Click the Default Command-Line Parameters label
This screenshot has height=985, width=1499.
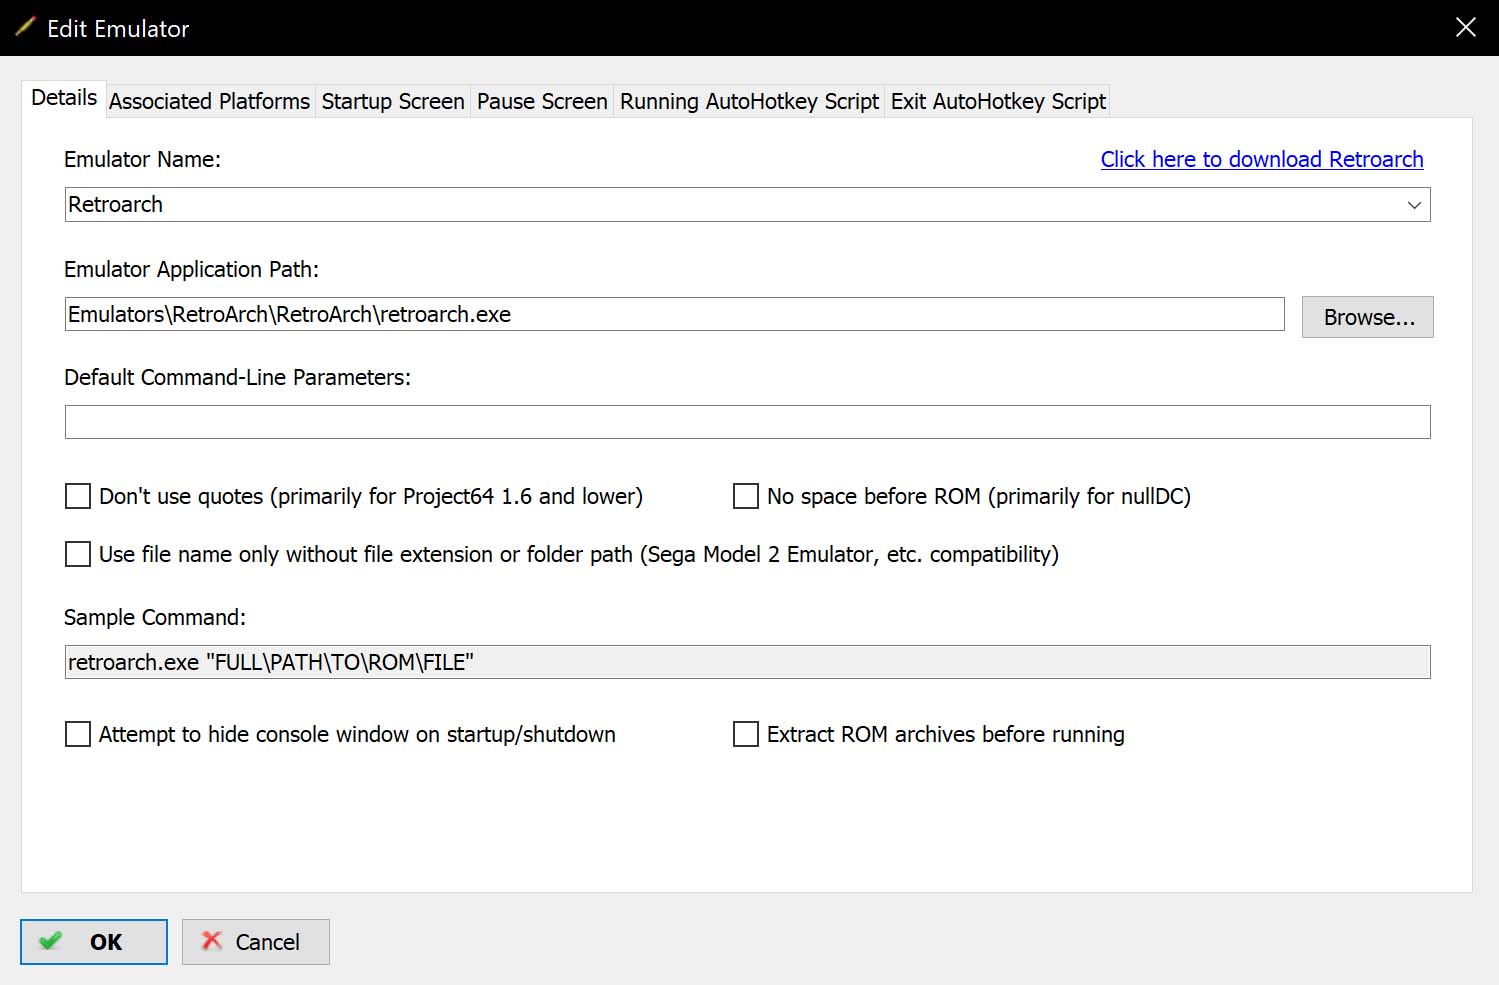238,377
